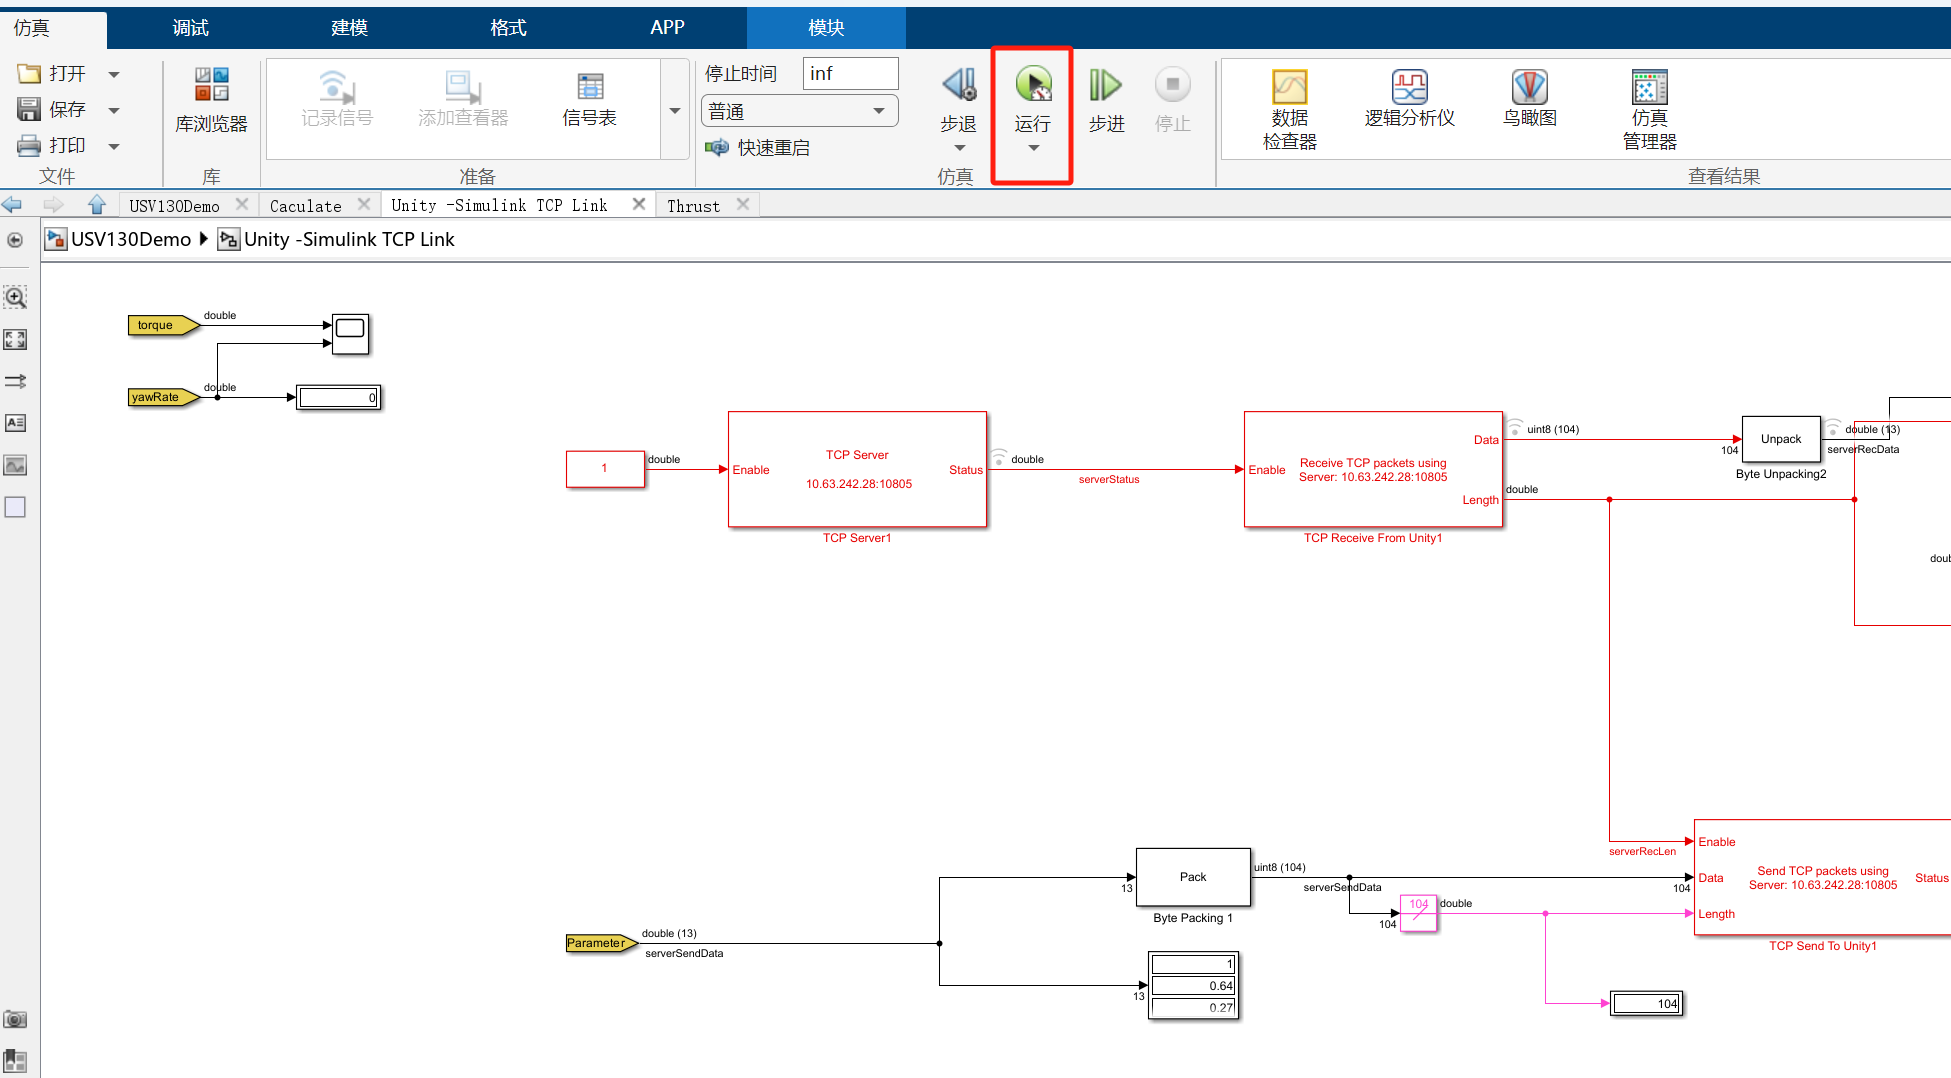Open the Library Browser

[211, 99]
